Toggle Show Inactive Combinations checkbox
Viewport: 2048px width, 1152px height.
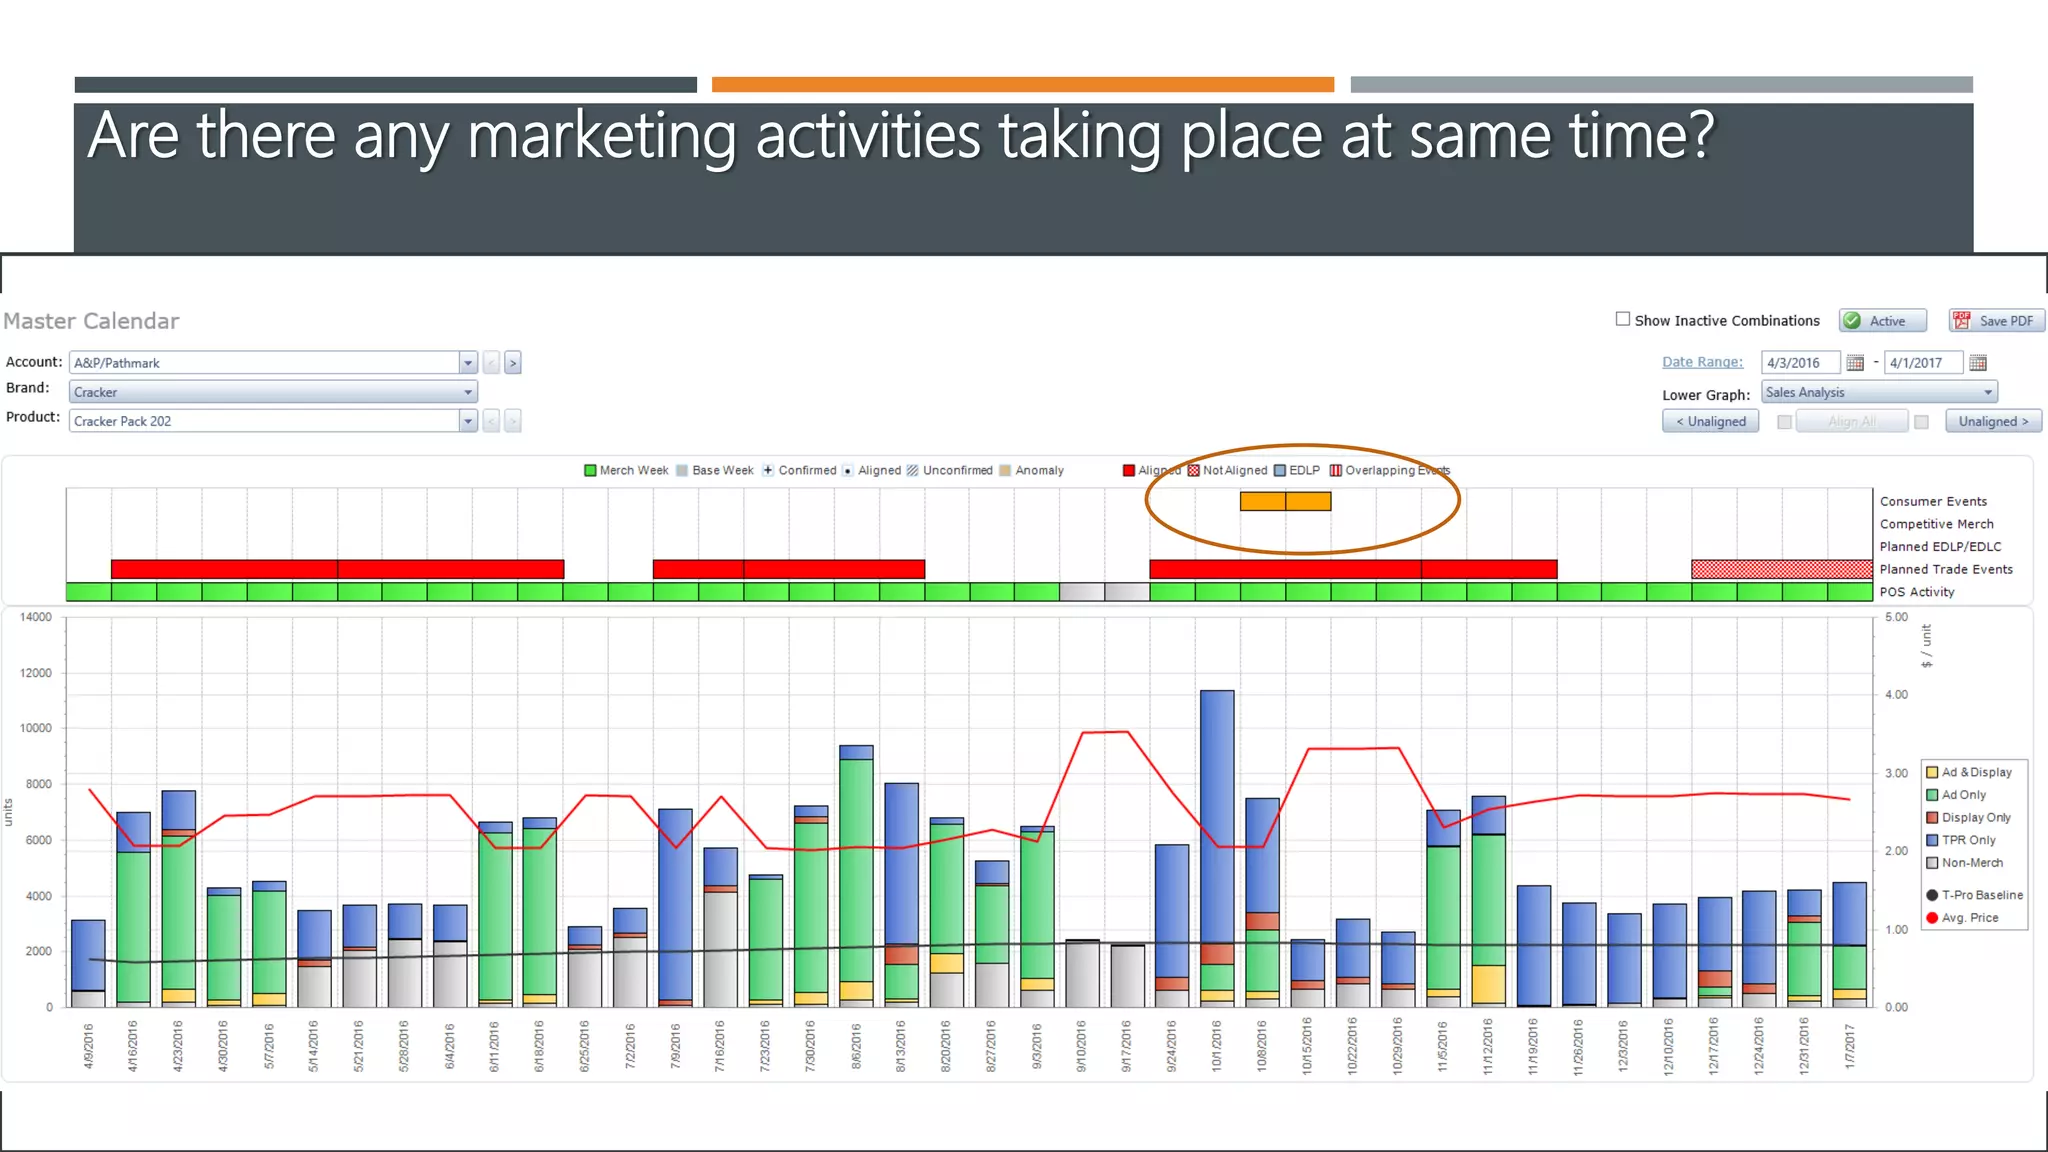[1623, 319]
